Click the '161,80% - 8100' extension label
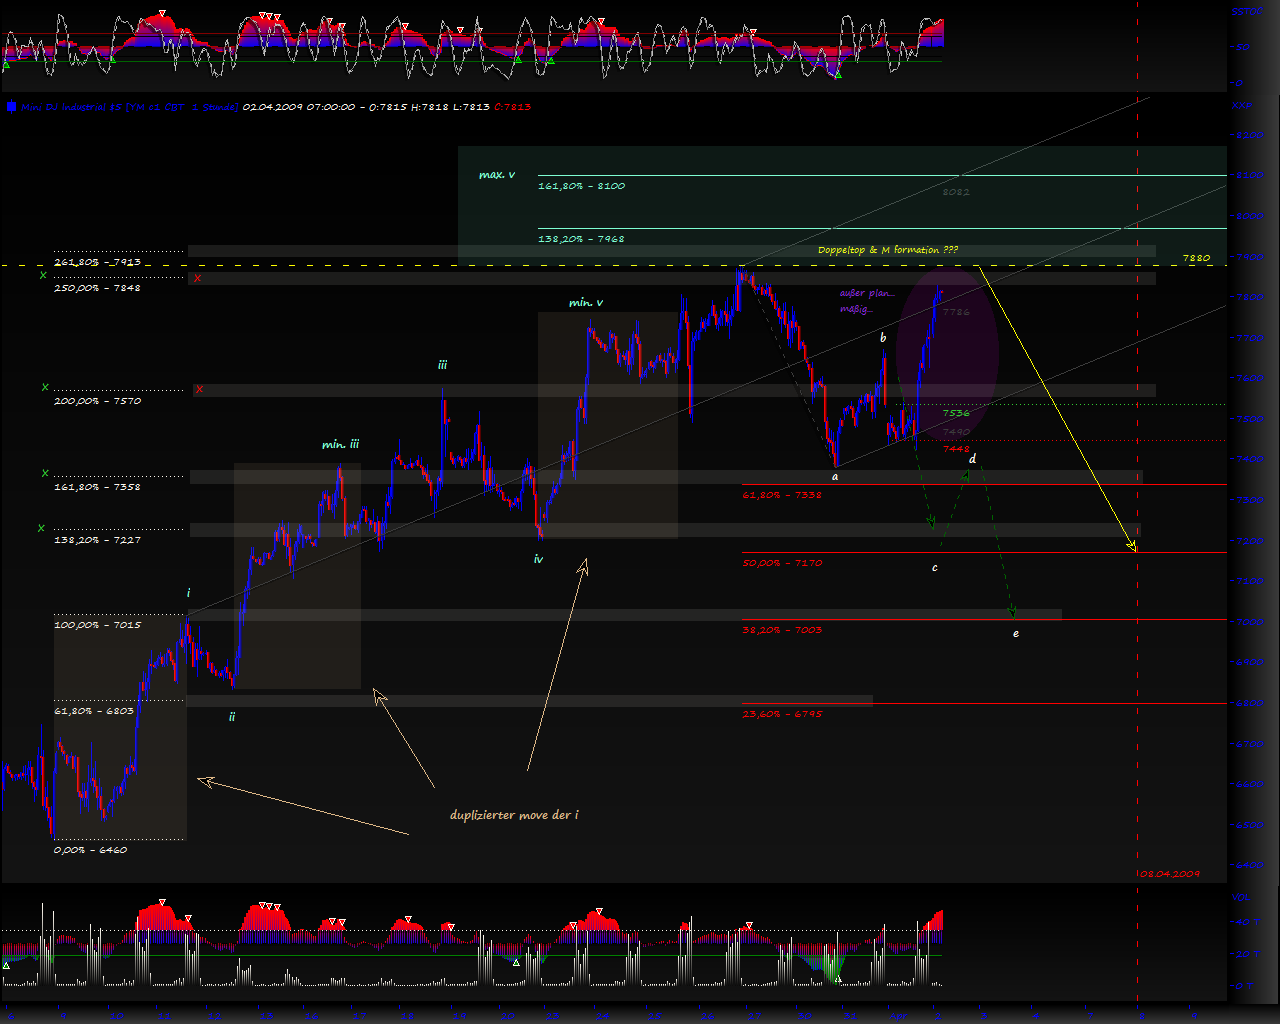 tap(581, 186)
